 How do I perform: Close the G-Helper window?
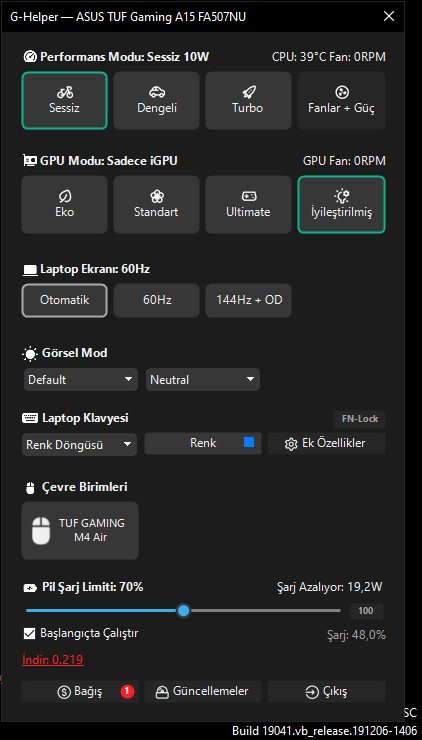[x=389, y=17]
